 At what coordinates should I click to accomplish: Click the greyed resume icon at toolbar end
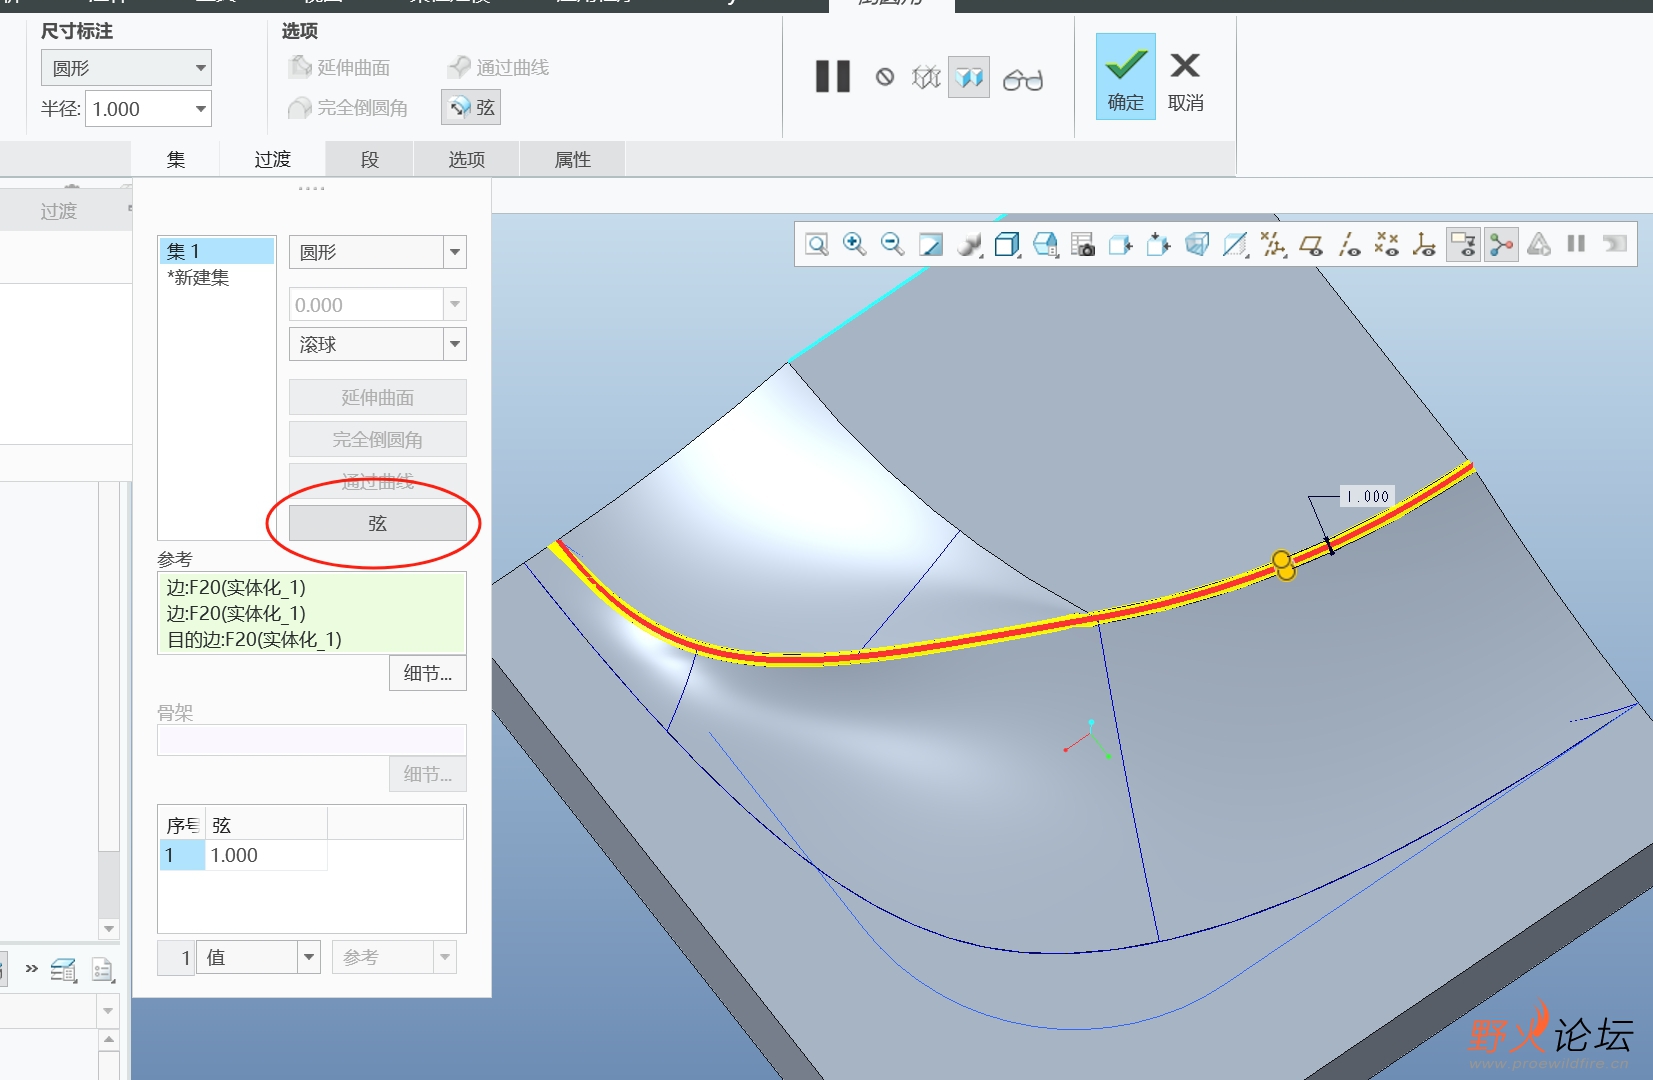1615,244
